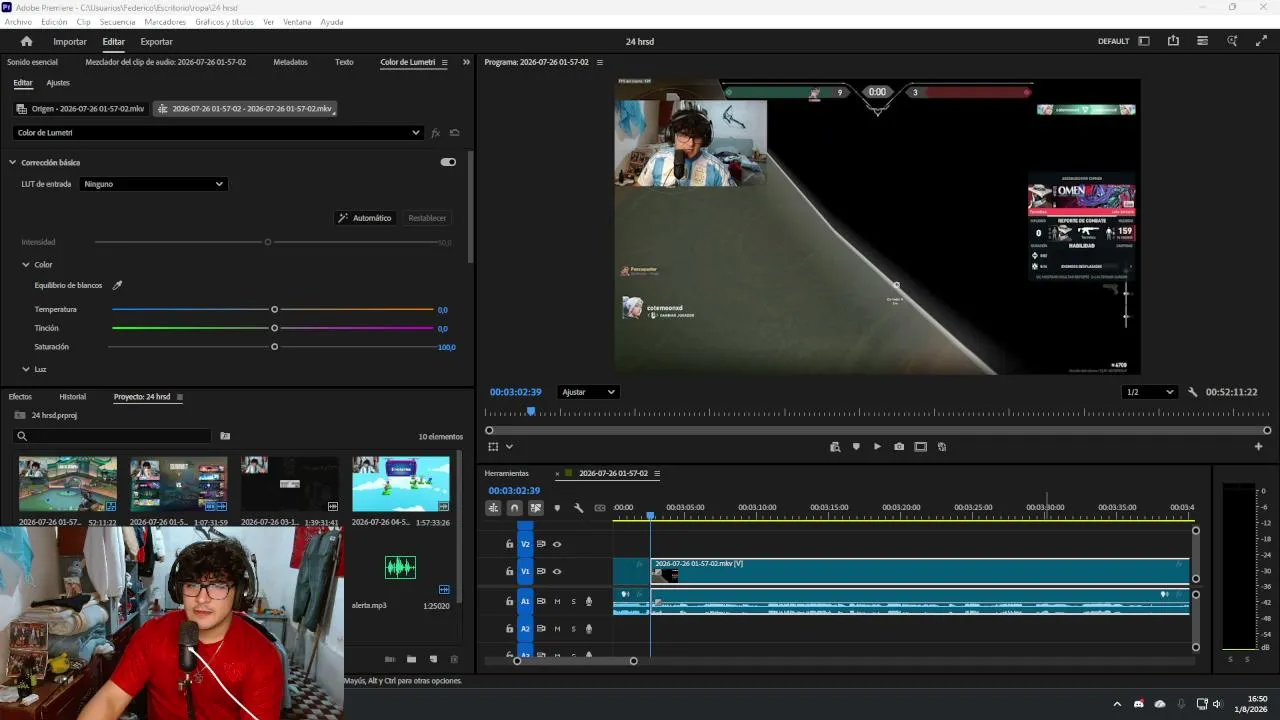This screenshot has height=720, width=1280.
Task: Hide track V1 with its eye icon
Action: [557, 571]
